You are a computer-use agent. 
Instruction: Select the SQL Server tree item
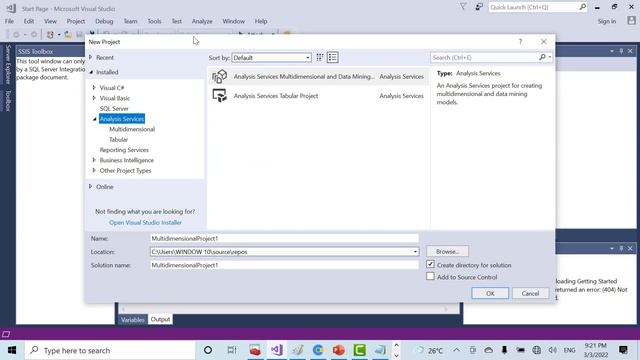pos(114,108)
